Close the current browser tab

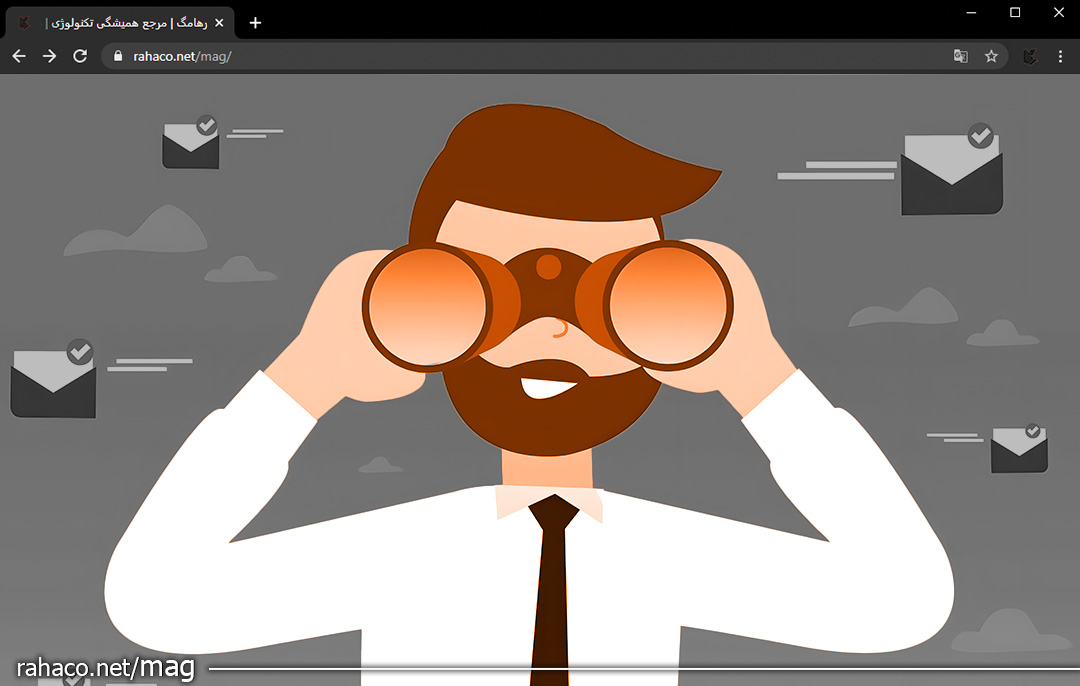click(219, 22)
